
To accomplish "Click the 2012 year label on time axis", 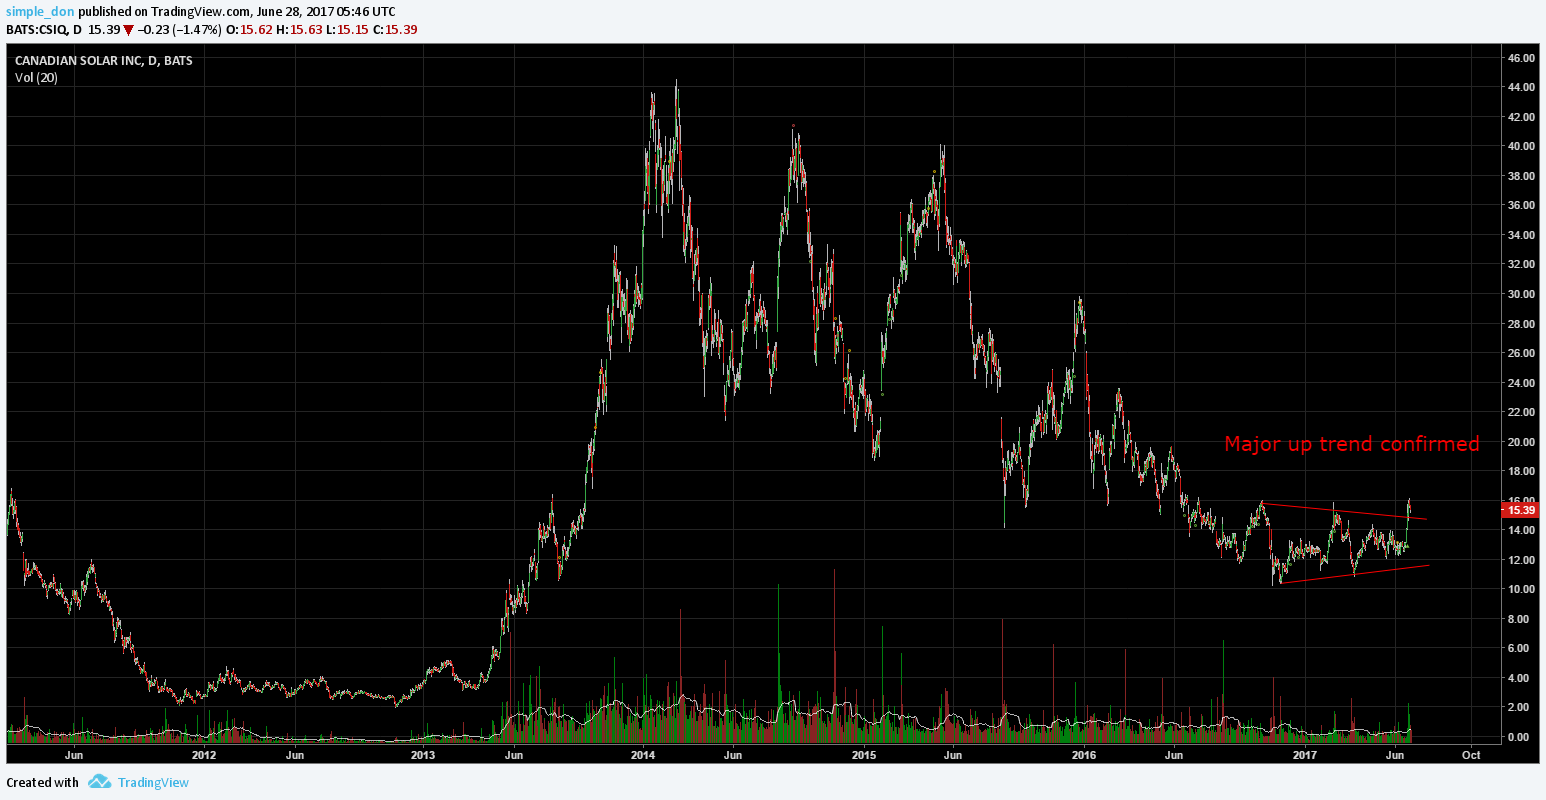I will coord(204,755).
